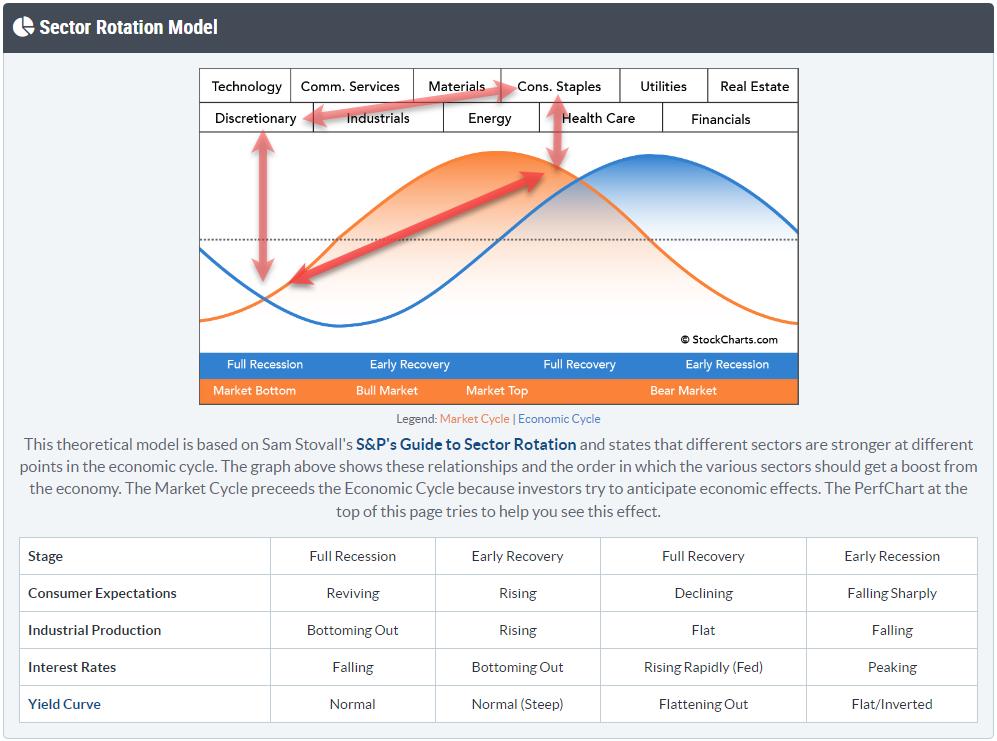This screenshot has height=741, width=997.
Task: Select the Financials sector box
Action: 720,119
